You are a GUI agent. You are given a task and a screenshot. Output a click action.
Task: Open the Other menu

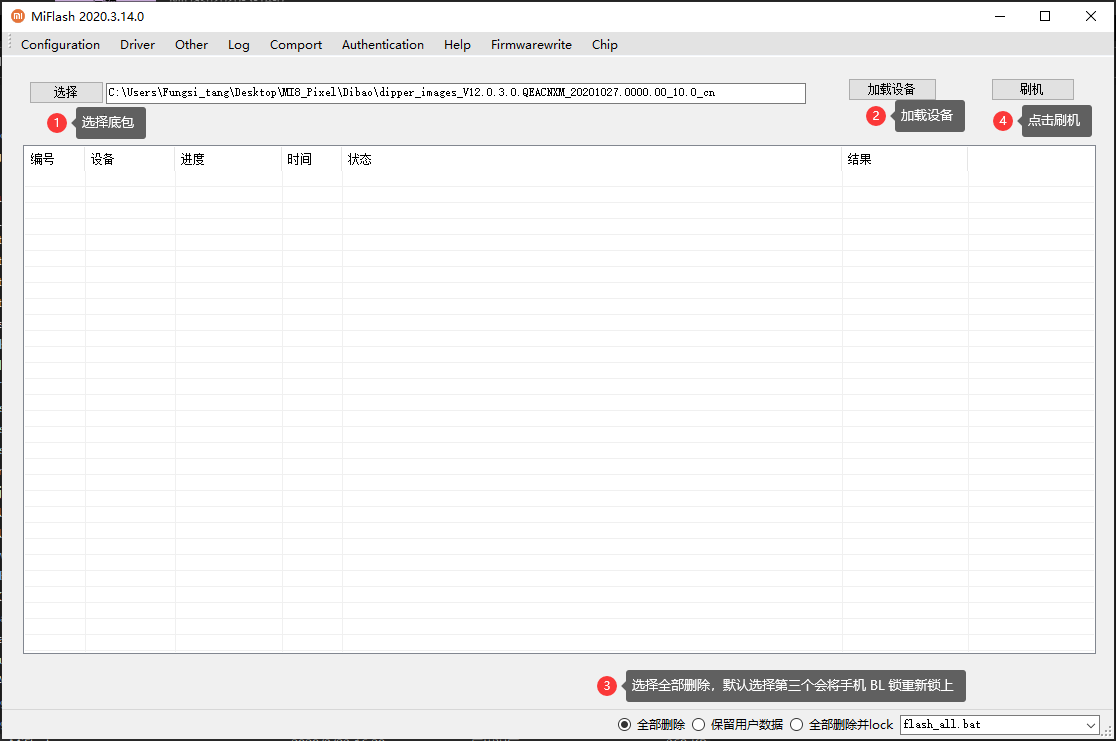coord(191,45)
